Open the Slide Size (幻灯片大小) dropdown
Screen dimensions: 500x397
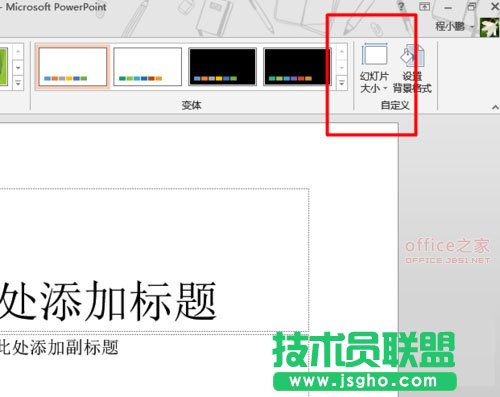374,68
